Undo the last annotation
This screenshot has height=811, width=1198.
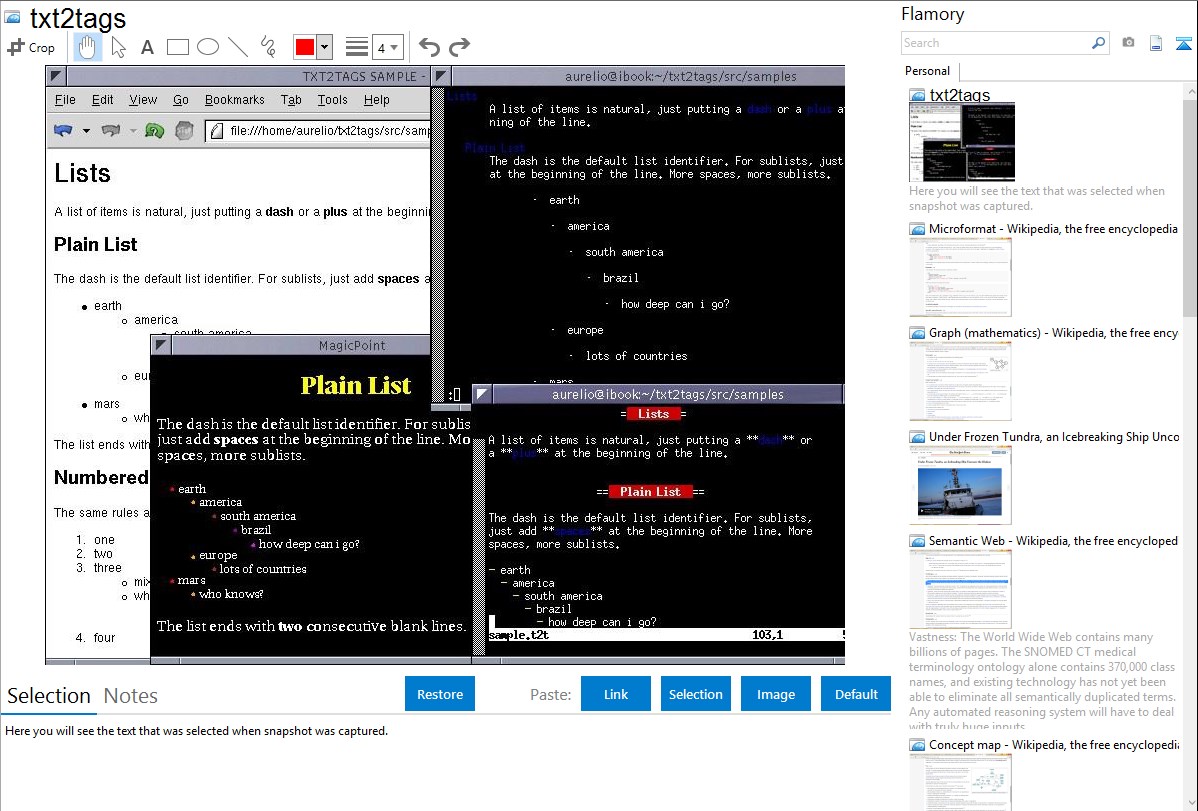[429, 47]
